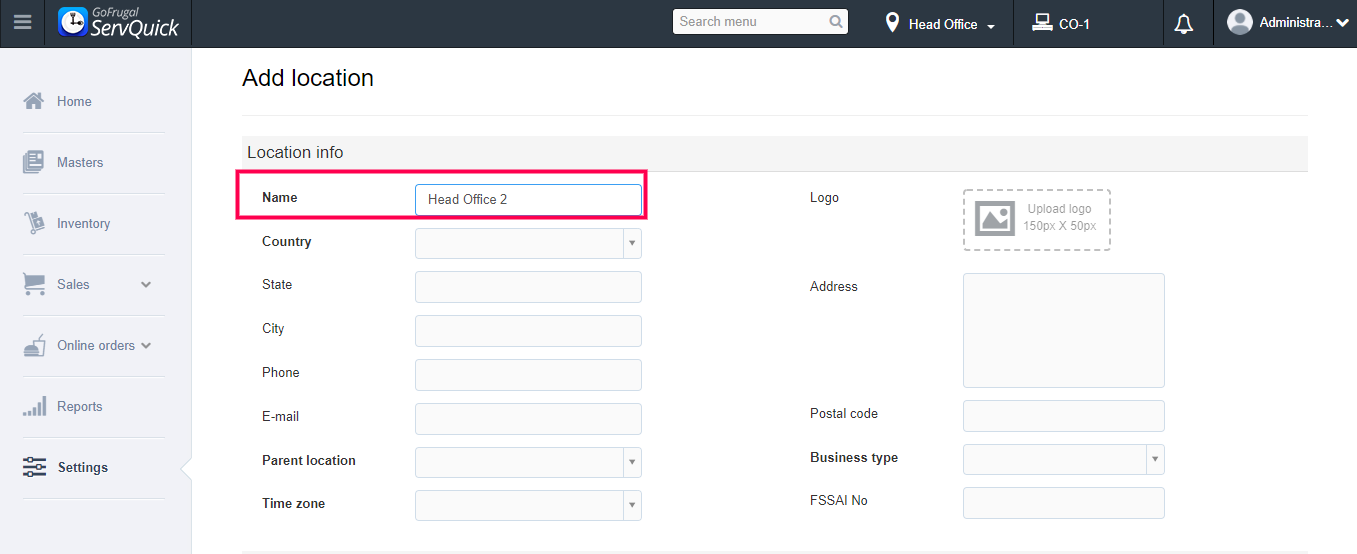Click the hamburger menu icon
1357x554 pixels.
click(x=22, y=22)
